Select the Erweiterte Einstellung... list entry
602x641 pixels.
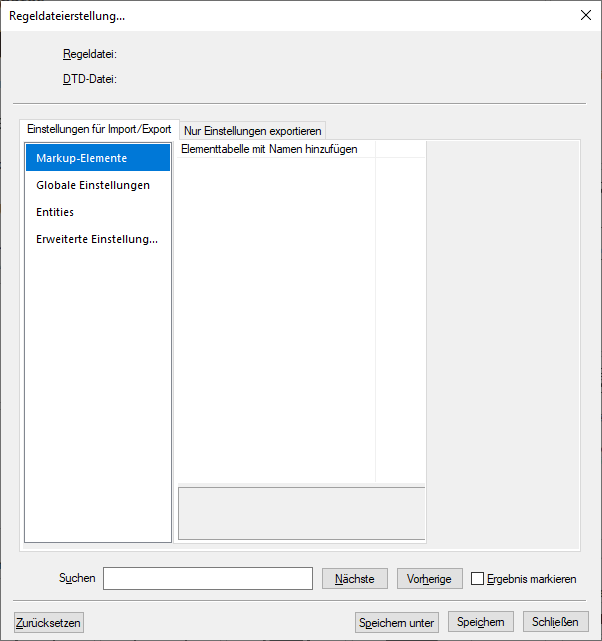(97, 239)
